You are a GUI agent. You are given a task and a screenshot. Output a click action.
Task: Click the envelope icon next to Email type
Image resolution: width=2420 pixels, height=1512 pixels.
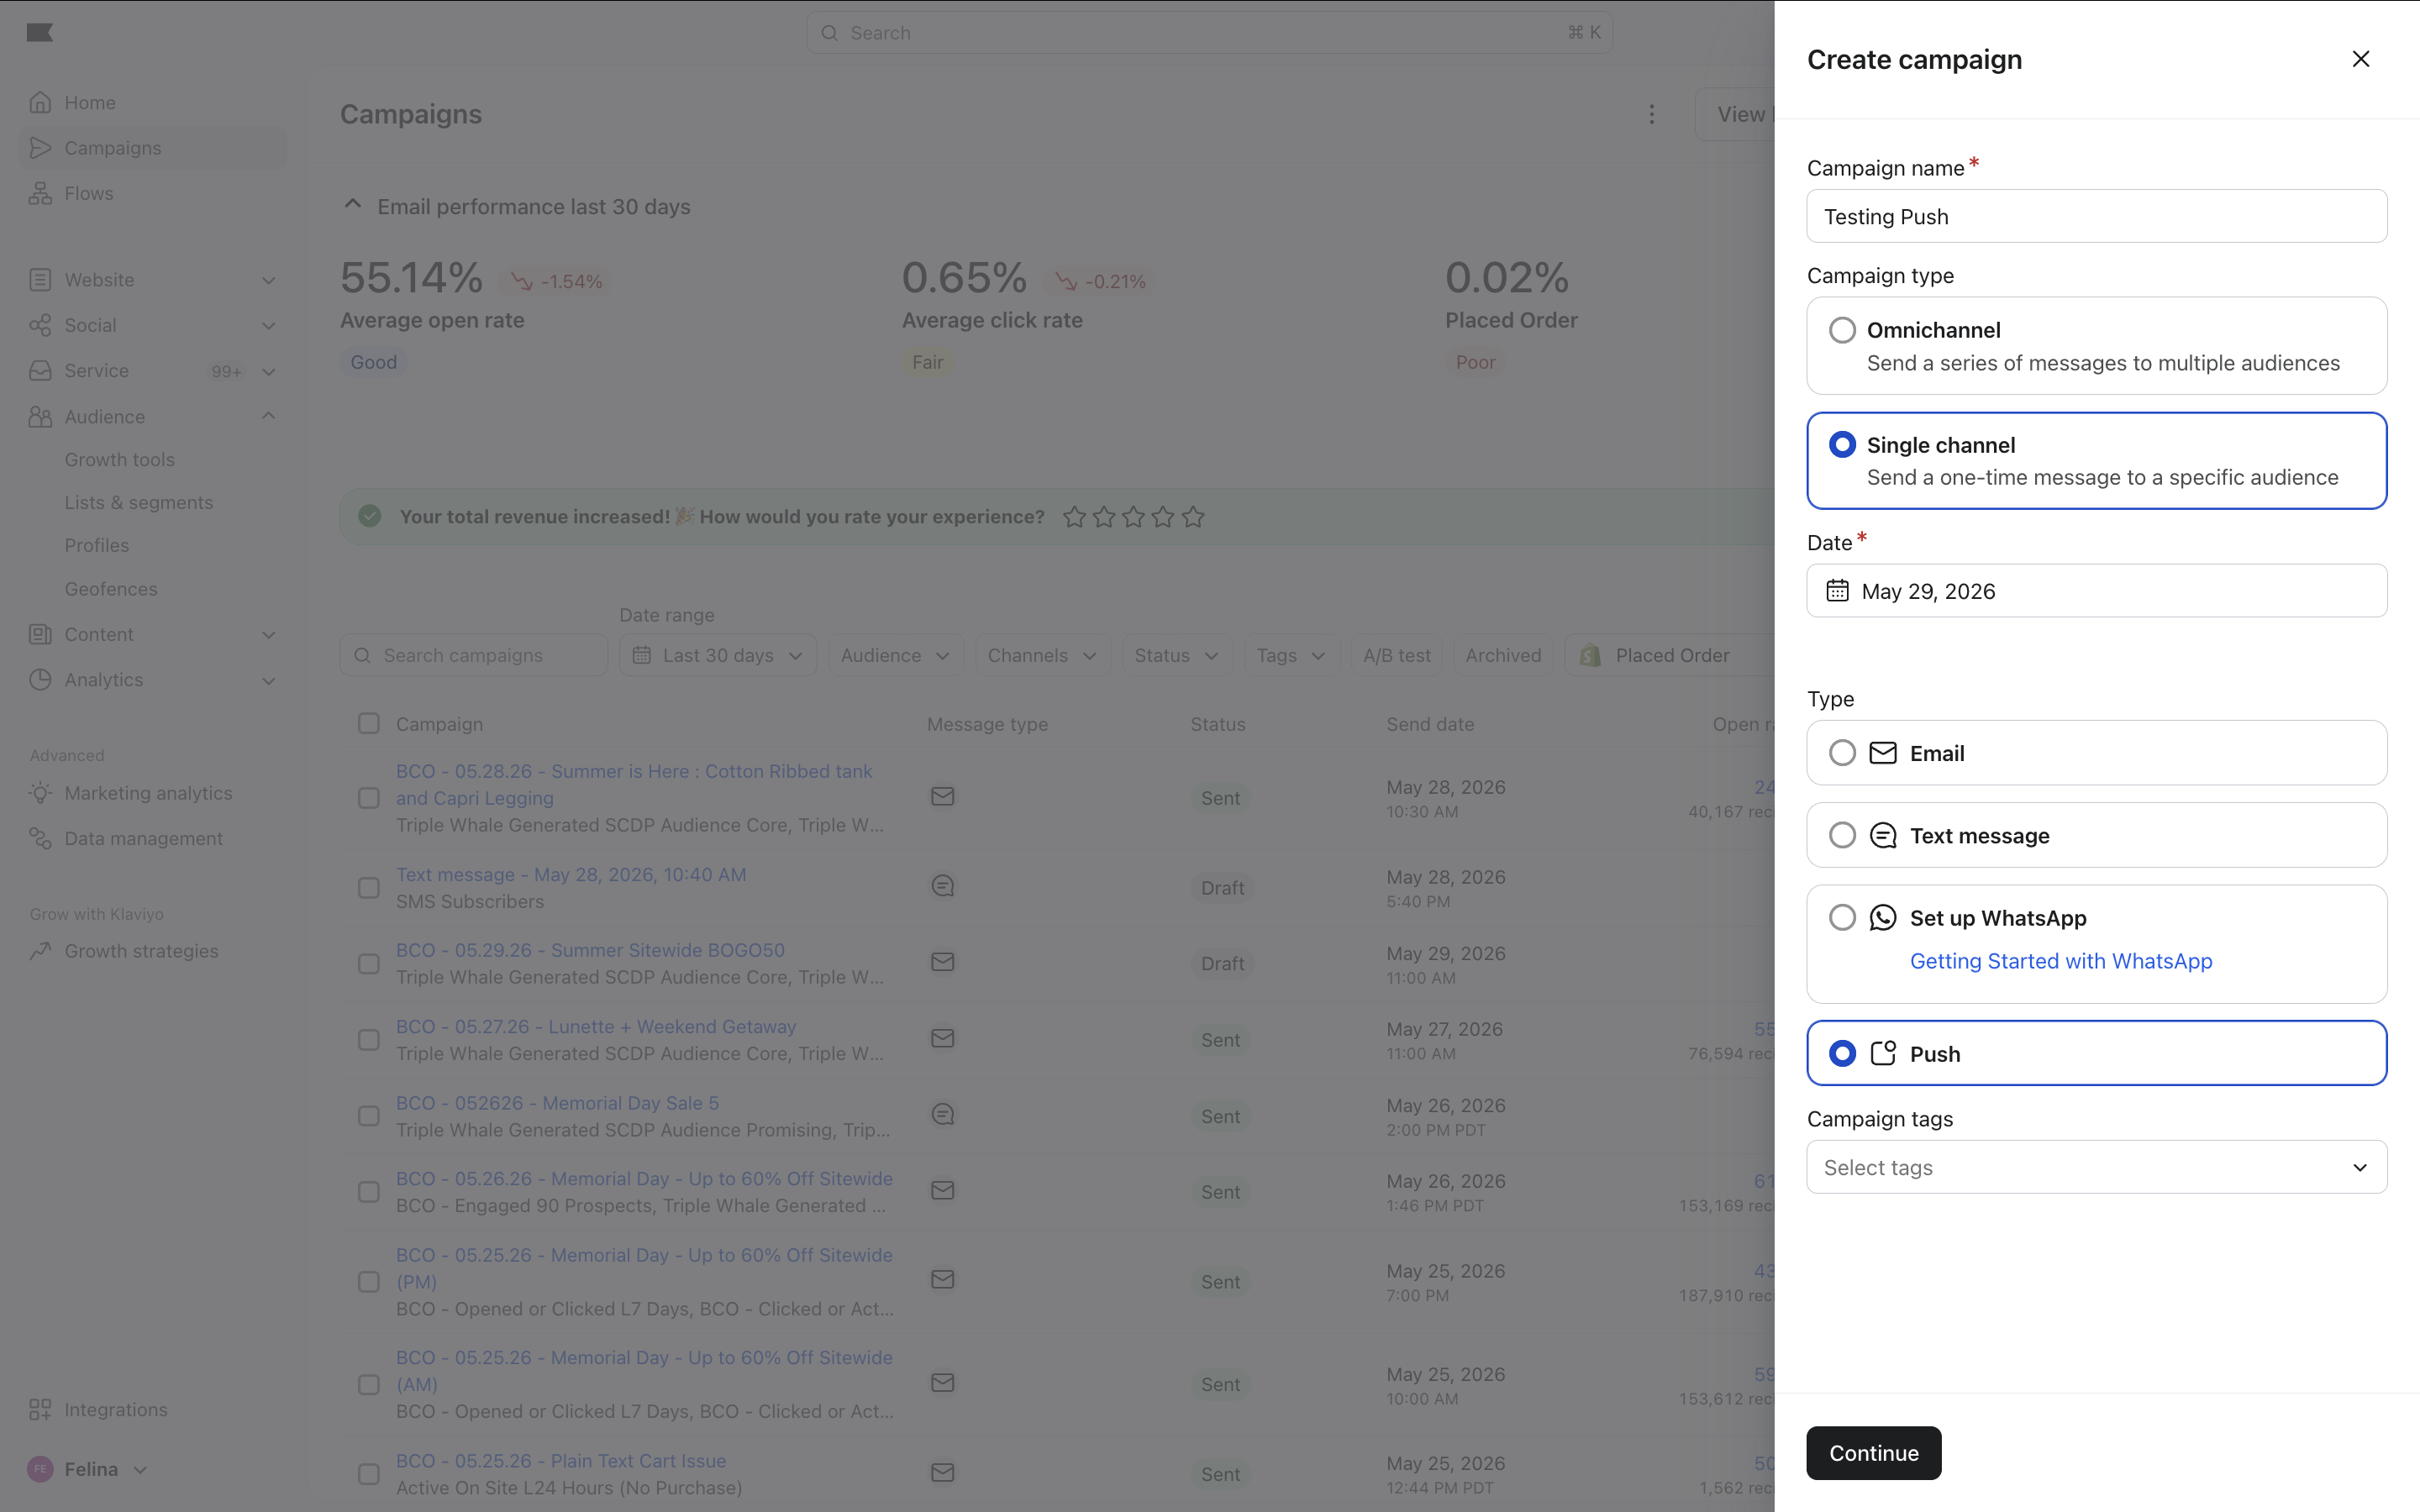click(x=1883, y=753)
